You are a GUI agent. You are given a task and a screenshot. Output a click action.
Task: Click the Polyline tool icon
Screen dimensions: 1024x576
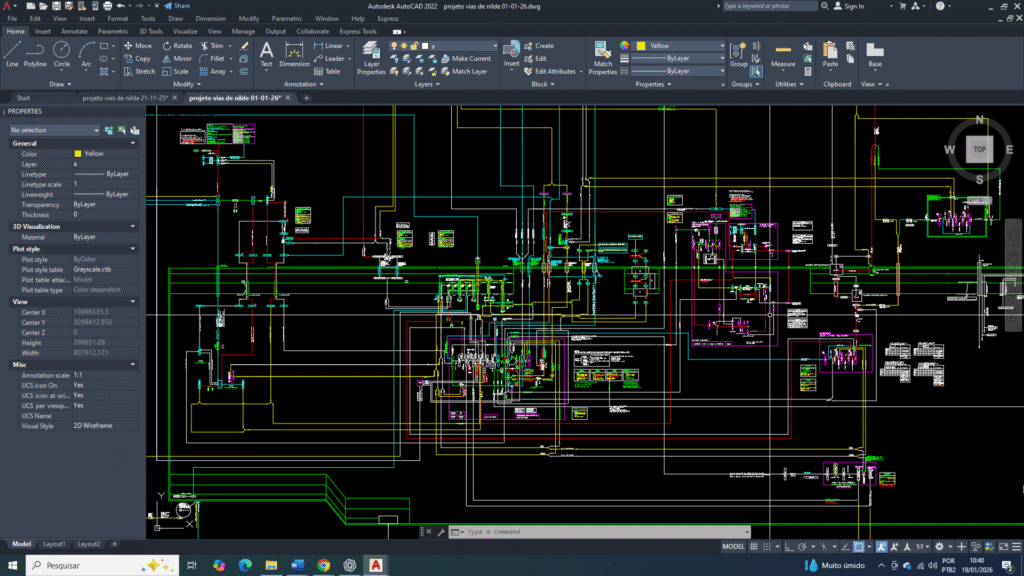(x=35, y=52)
